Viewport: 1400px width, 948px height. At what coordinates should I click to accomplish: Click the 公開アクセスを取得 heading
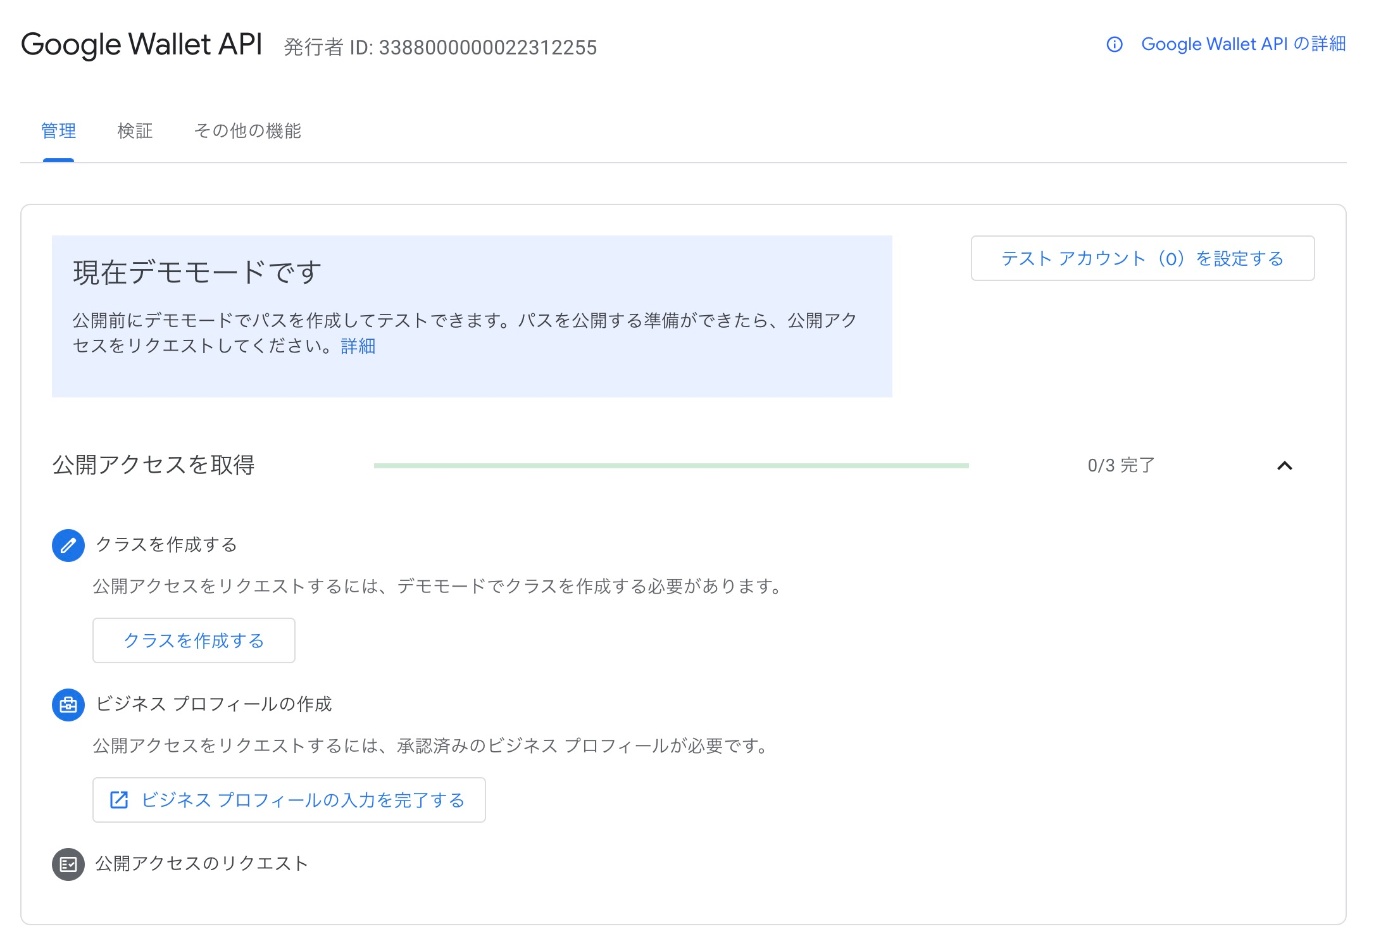(153, 465)
